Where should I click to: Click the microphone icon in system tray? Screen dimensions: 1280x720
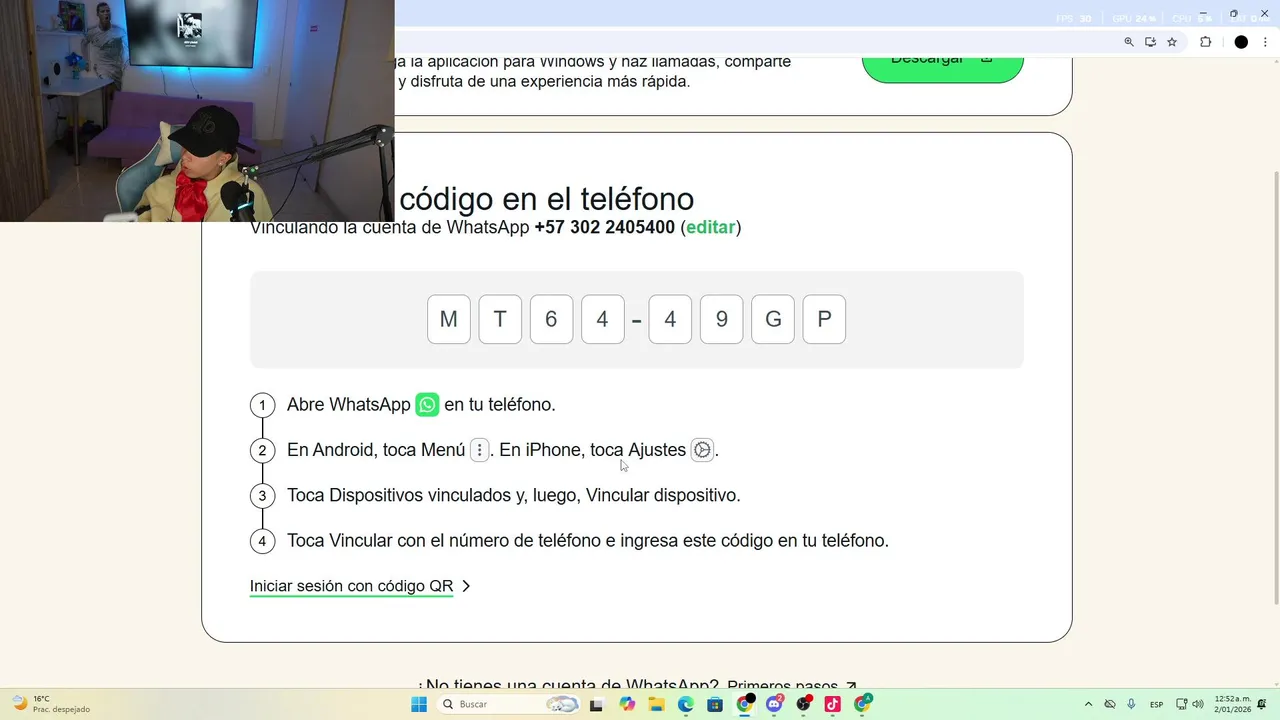[x=1131, y=704]
